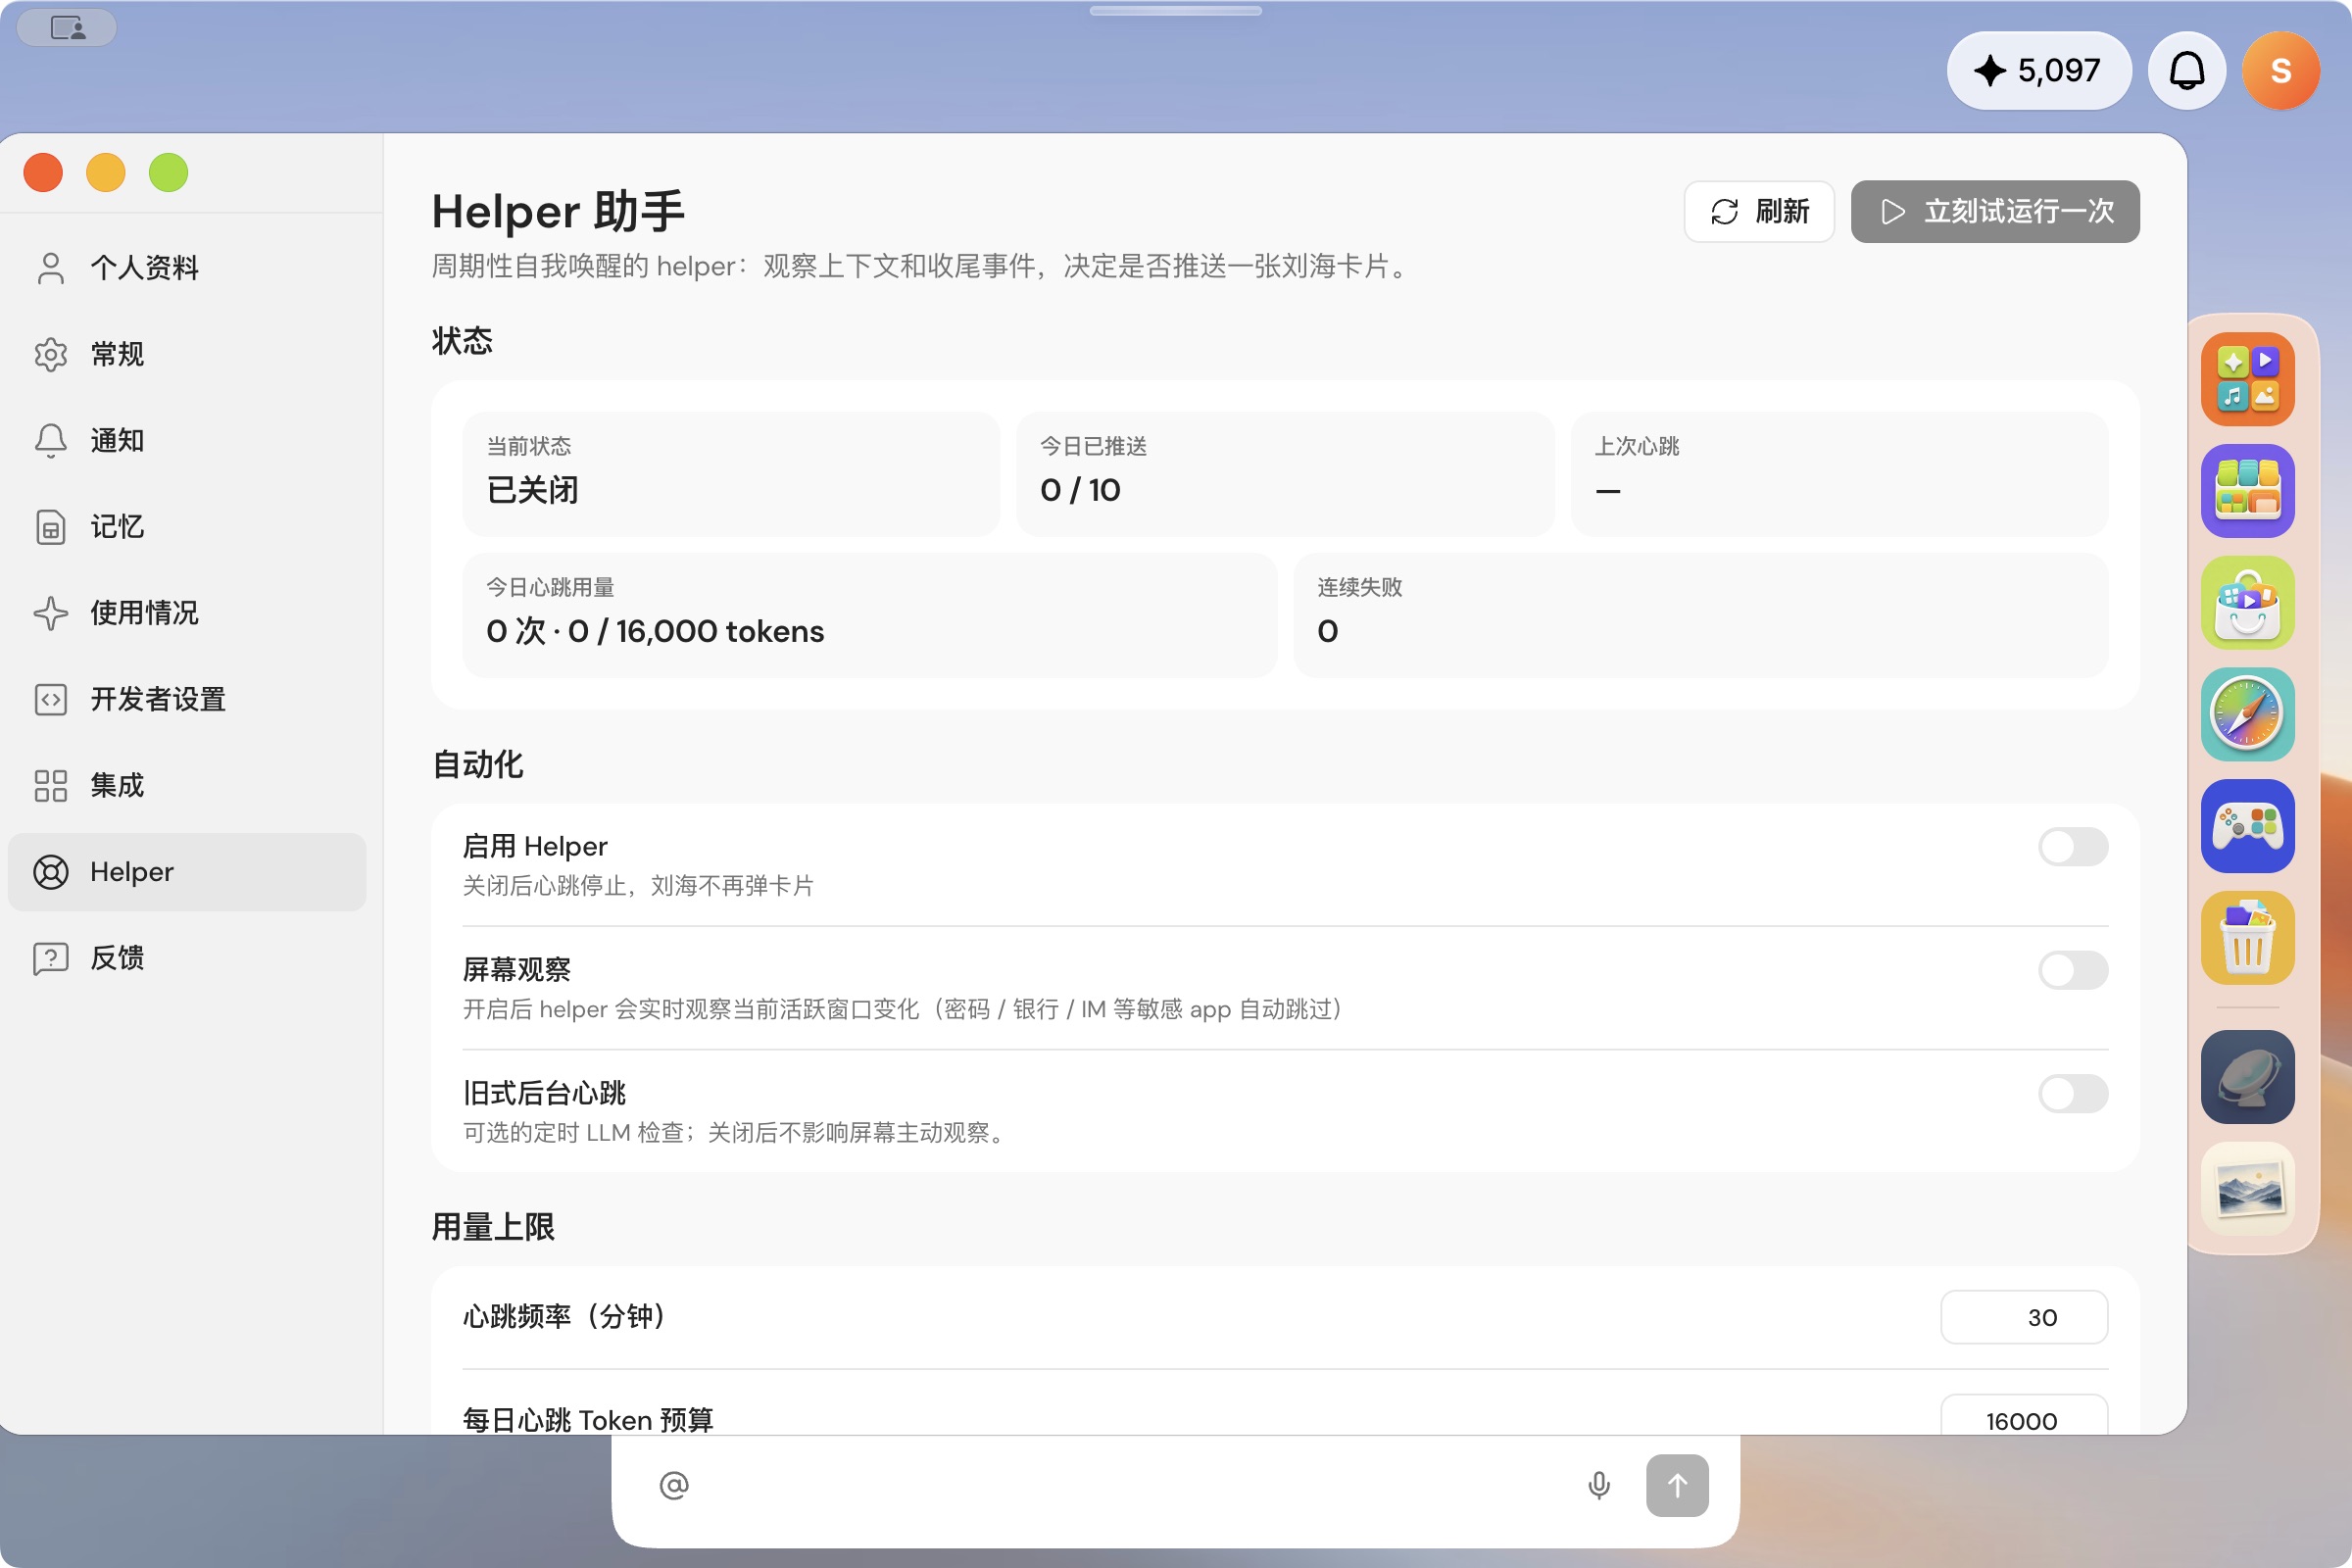The height and width of the screenshot is (1568, 2352).
Task: Toggle 旧式后台心跳 switch
Action: pos(2073,1094)
